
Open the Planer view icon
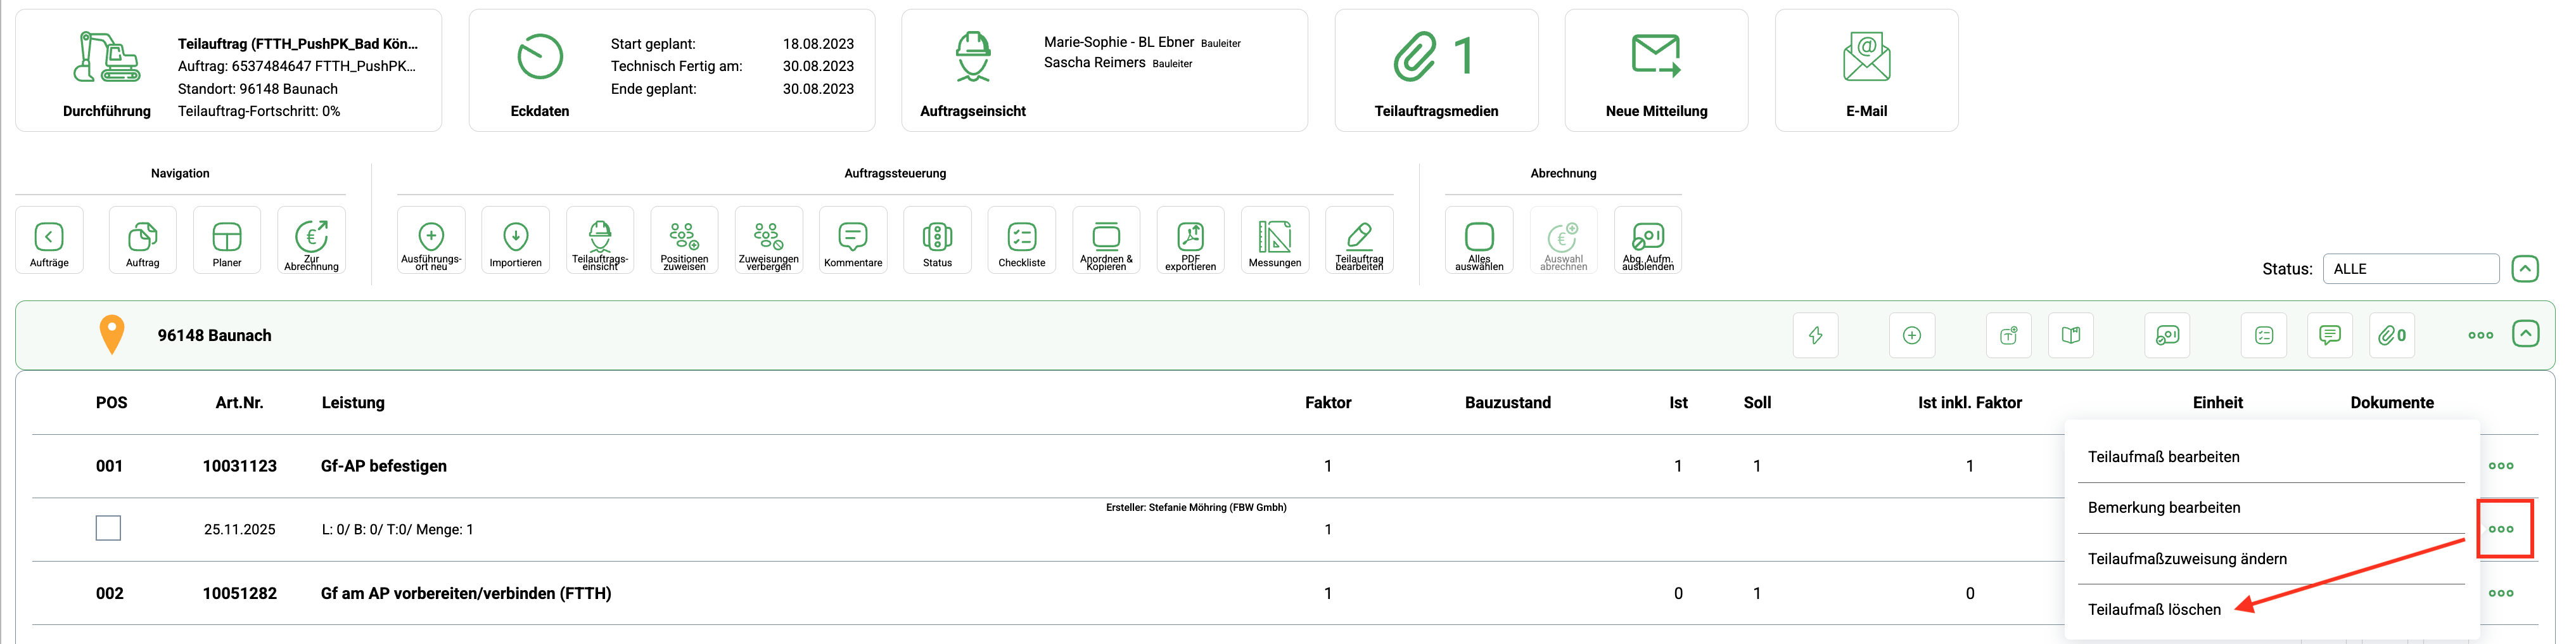coord(227,239)
